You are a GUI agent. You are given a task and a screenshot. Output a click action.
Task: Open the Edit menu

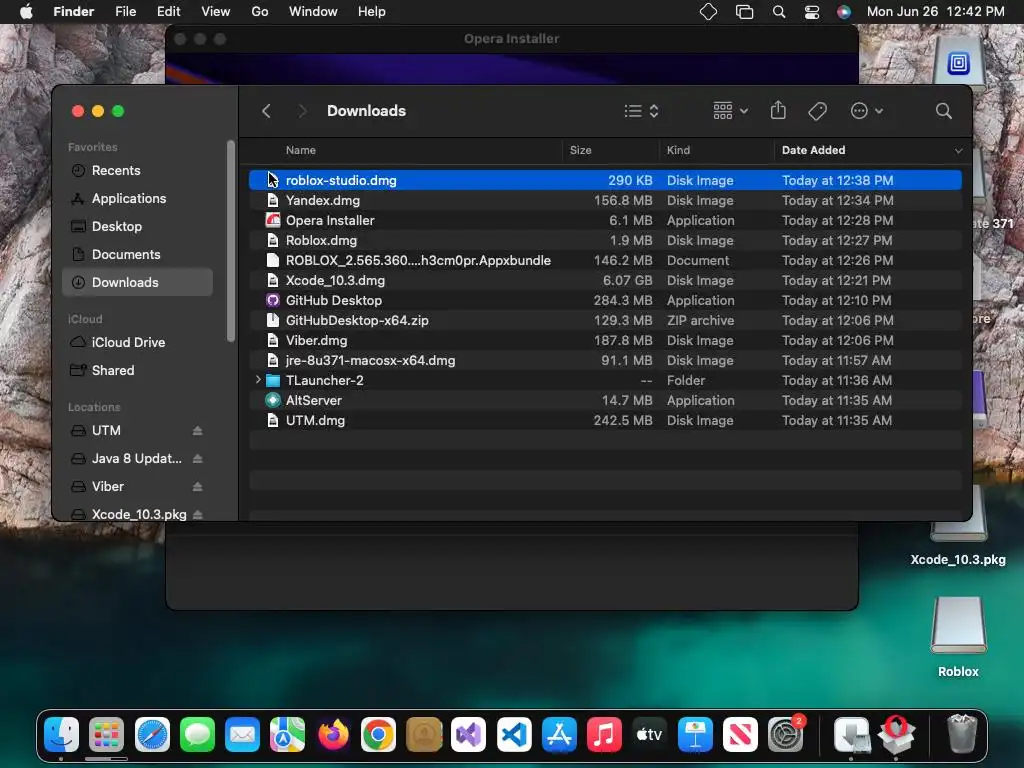(168, 11)
